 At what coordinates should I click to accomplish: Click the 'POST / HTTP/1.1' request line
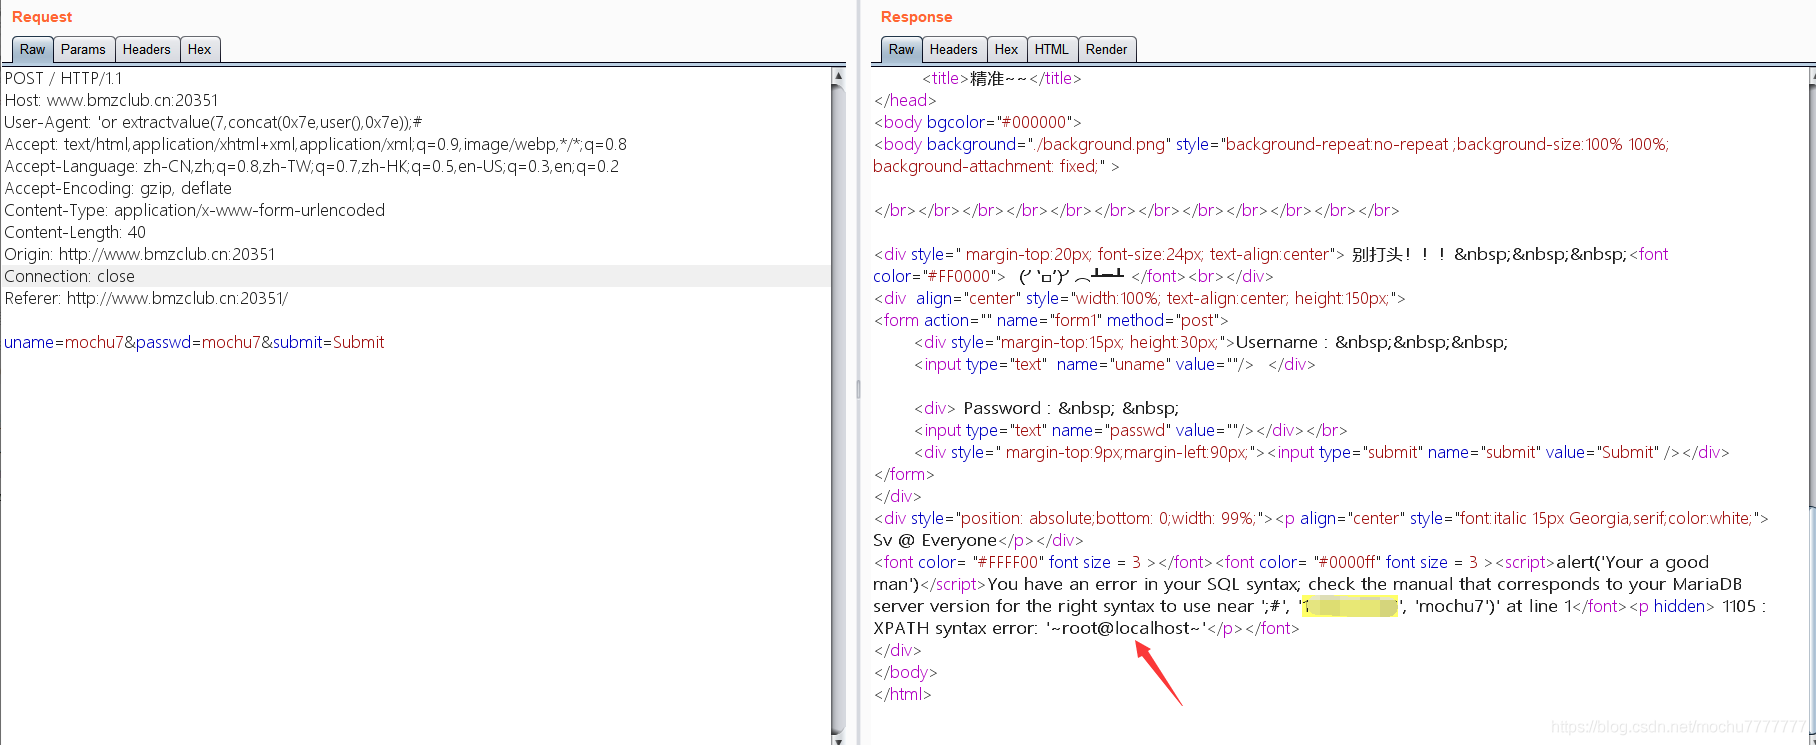point(64,78)
